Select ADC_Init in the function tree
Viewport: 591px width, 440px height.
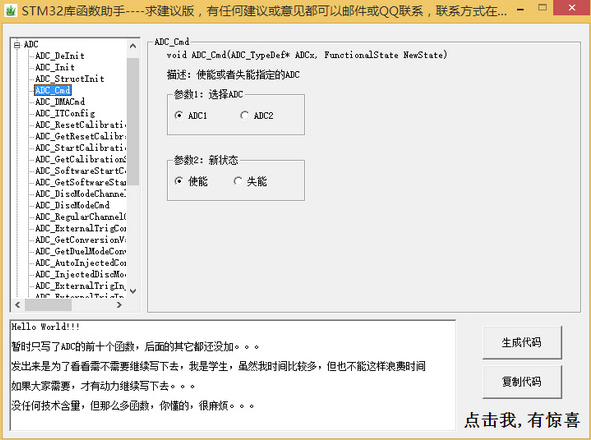pyautogui.click(x=55, y=67)
